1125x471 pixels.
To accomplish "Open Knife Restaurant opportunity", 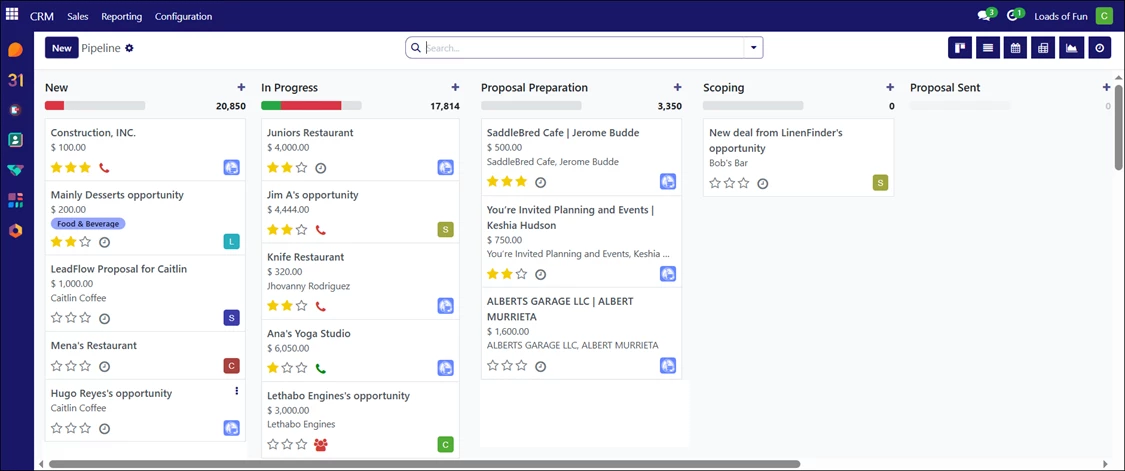I will click(x=359, y=281).
